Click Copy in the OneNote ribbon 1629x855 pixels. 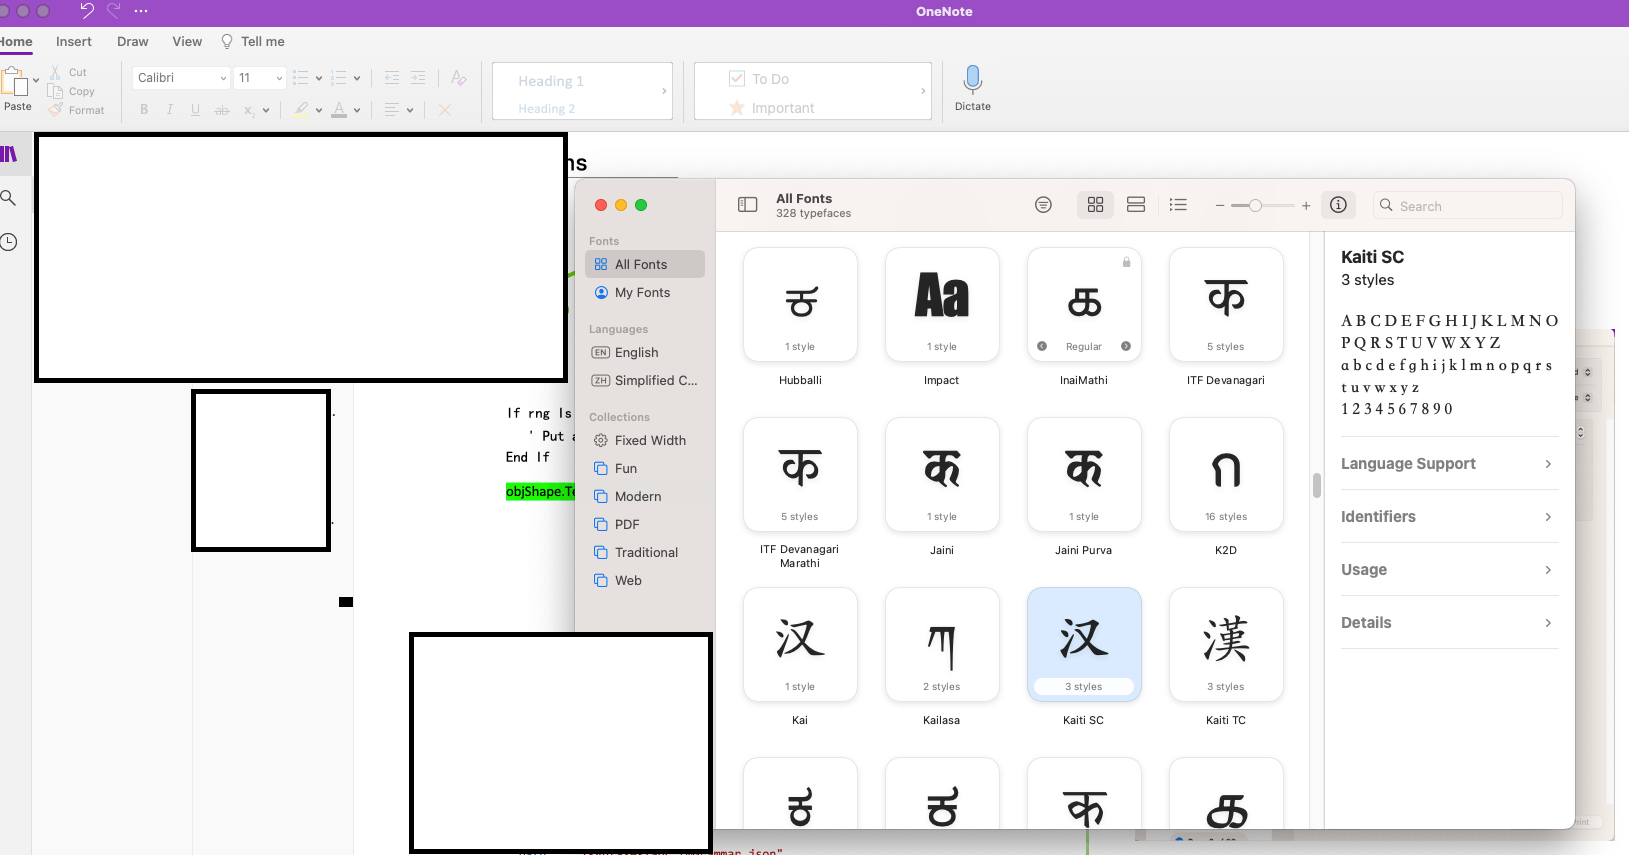point(72,91)
